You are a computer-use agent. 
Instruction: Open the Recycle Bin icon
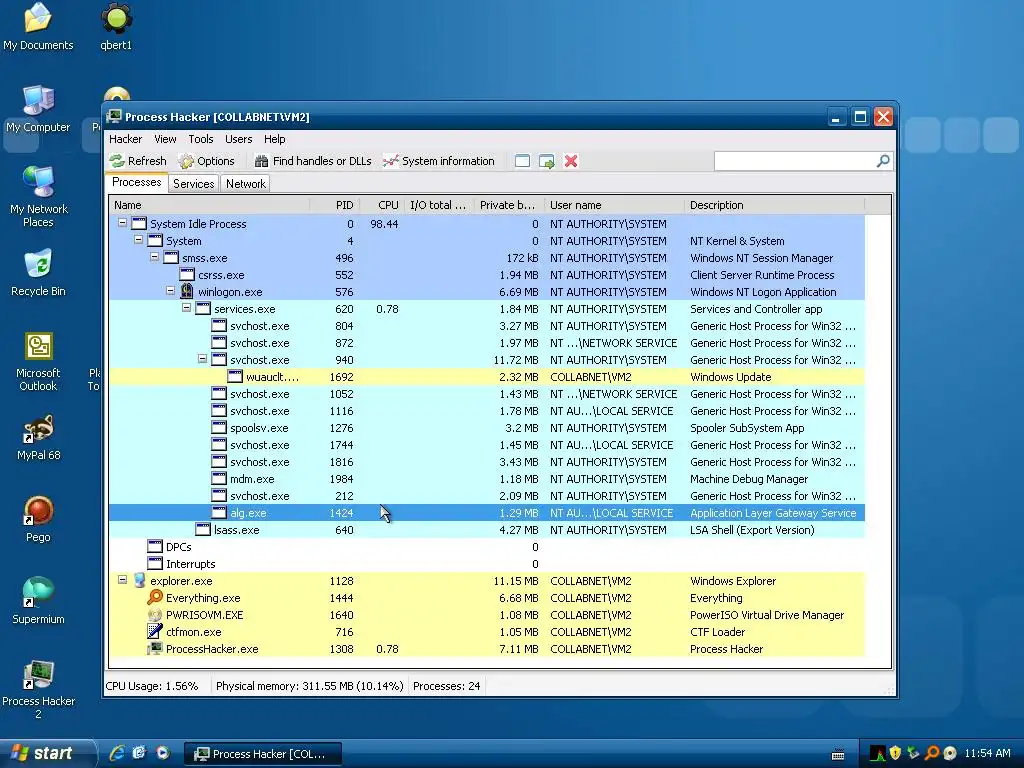click(38, 273)
